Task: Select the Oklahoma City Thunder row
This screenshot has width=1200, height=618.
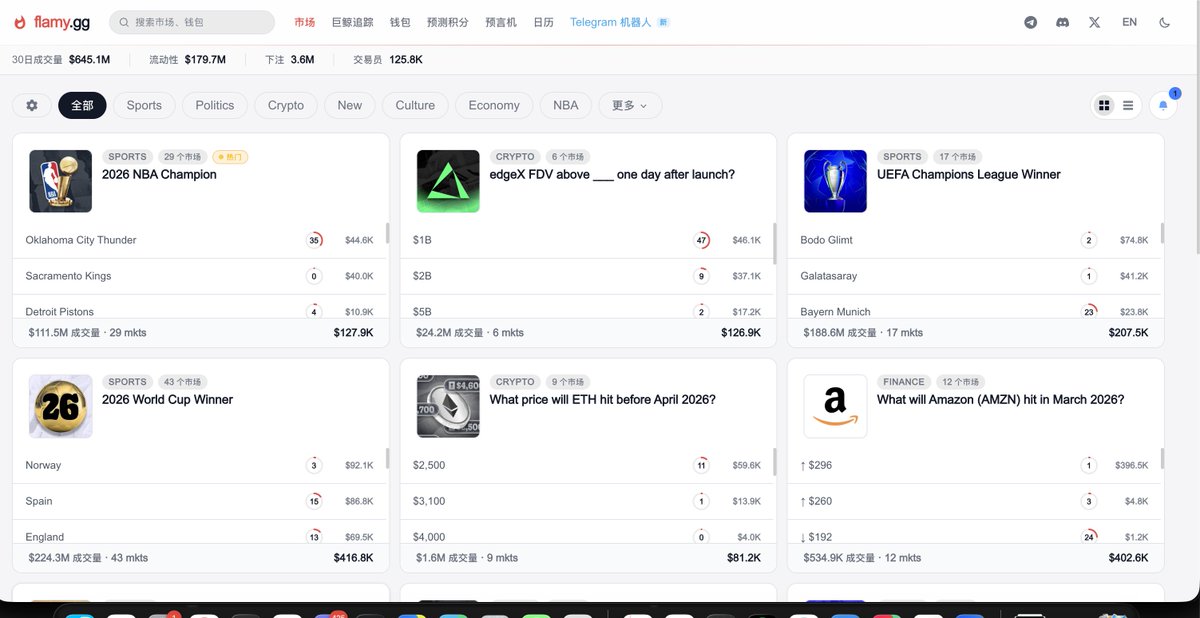Action: coord(199,240)
